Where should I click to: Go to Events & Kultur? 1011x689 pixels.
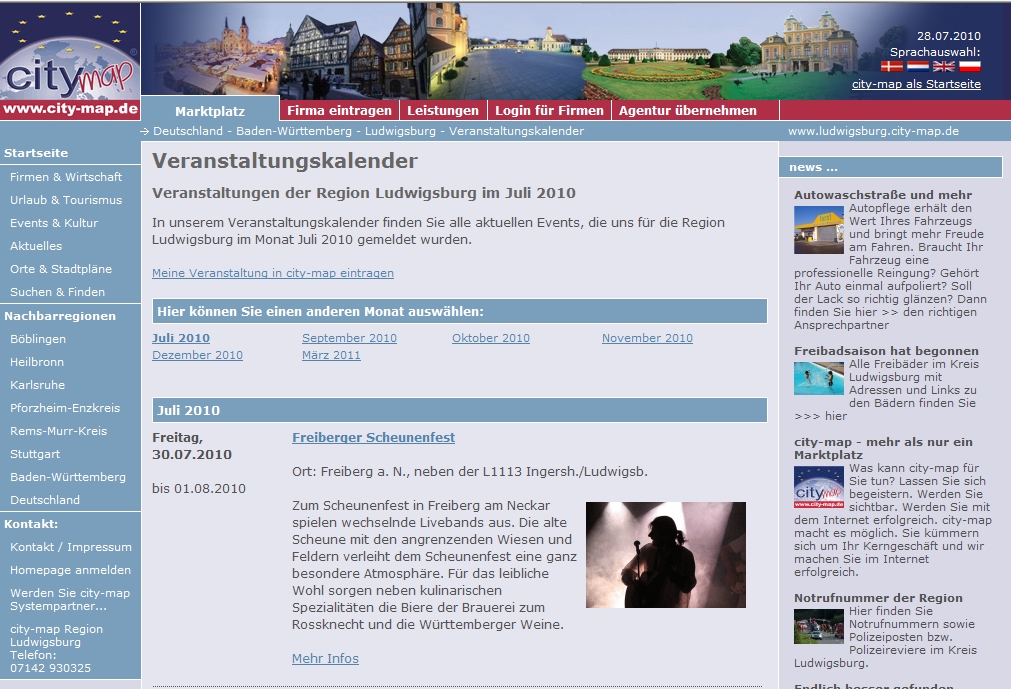54,223
